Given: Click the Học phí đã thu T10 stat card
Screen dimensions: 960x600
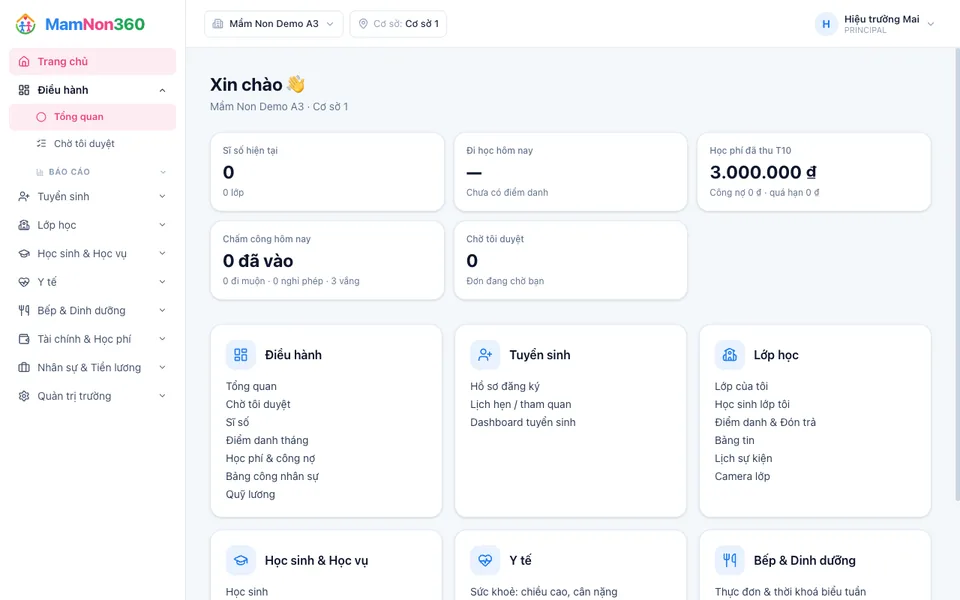Looking at the screenshot, I should 814,172.
